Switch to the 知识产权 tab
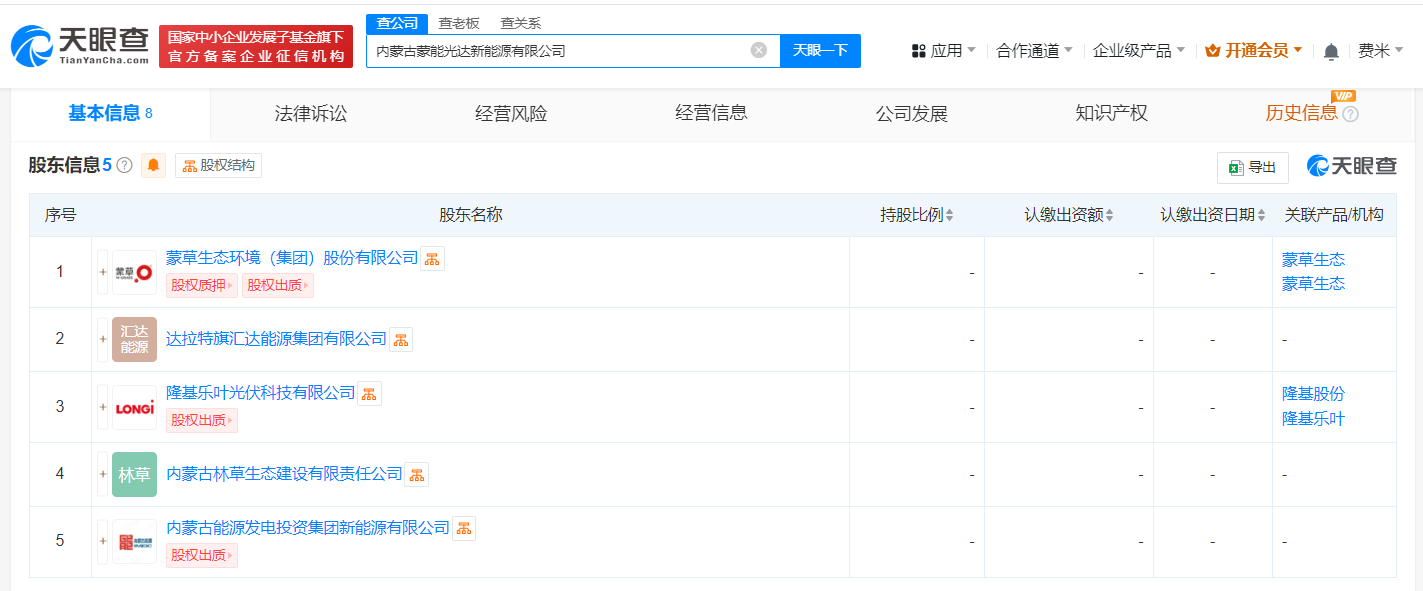Viewport: 1423px width, 591px height. (x=1111, y=114)
